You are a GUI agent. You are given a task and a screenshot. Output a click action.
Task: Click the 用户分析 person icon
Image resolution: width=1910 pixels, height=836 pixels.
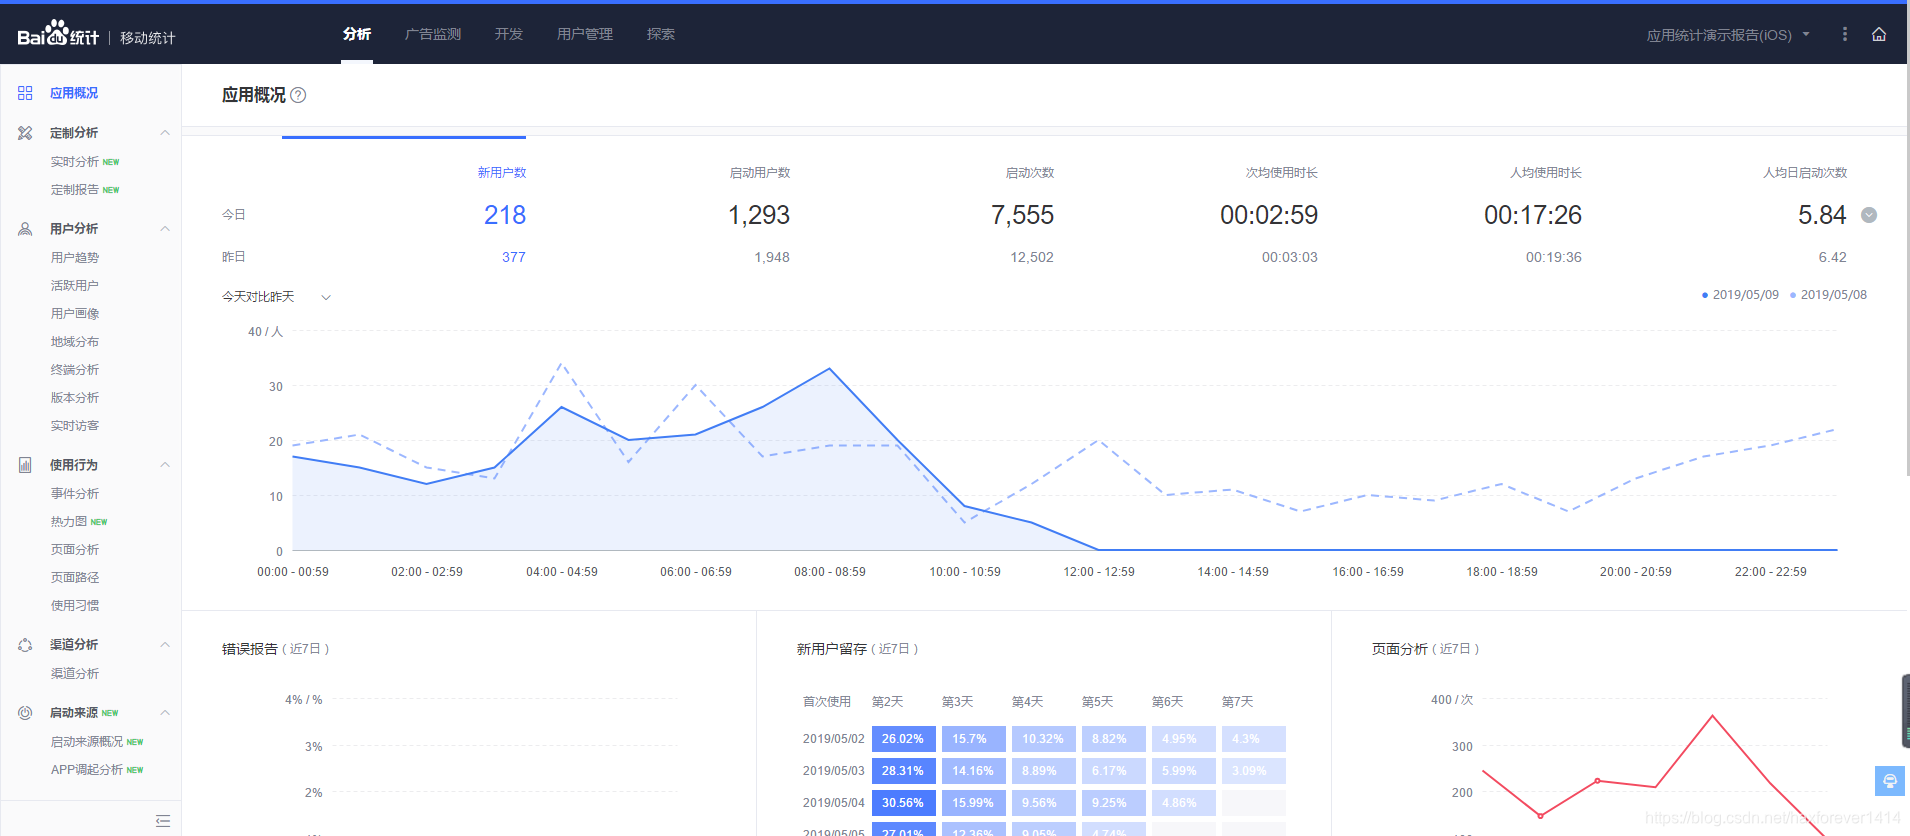(x=25, y=229)
